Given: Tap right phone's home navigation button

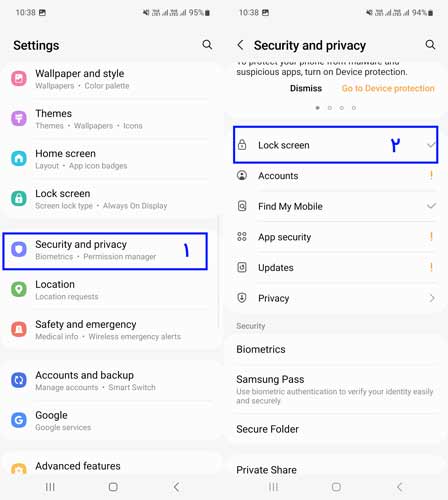Looking at the screenshot, I should pos(336,487).
